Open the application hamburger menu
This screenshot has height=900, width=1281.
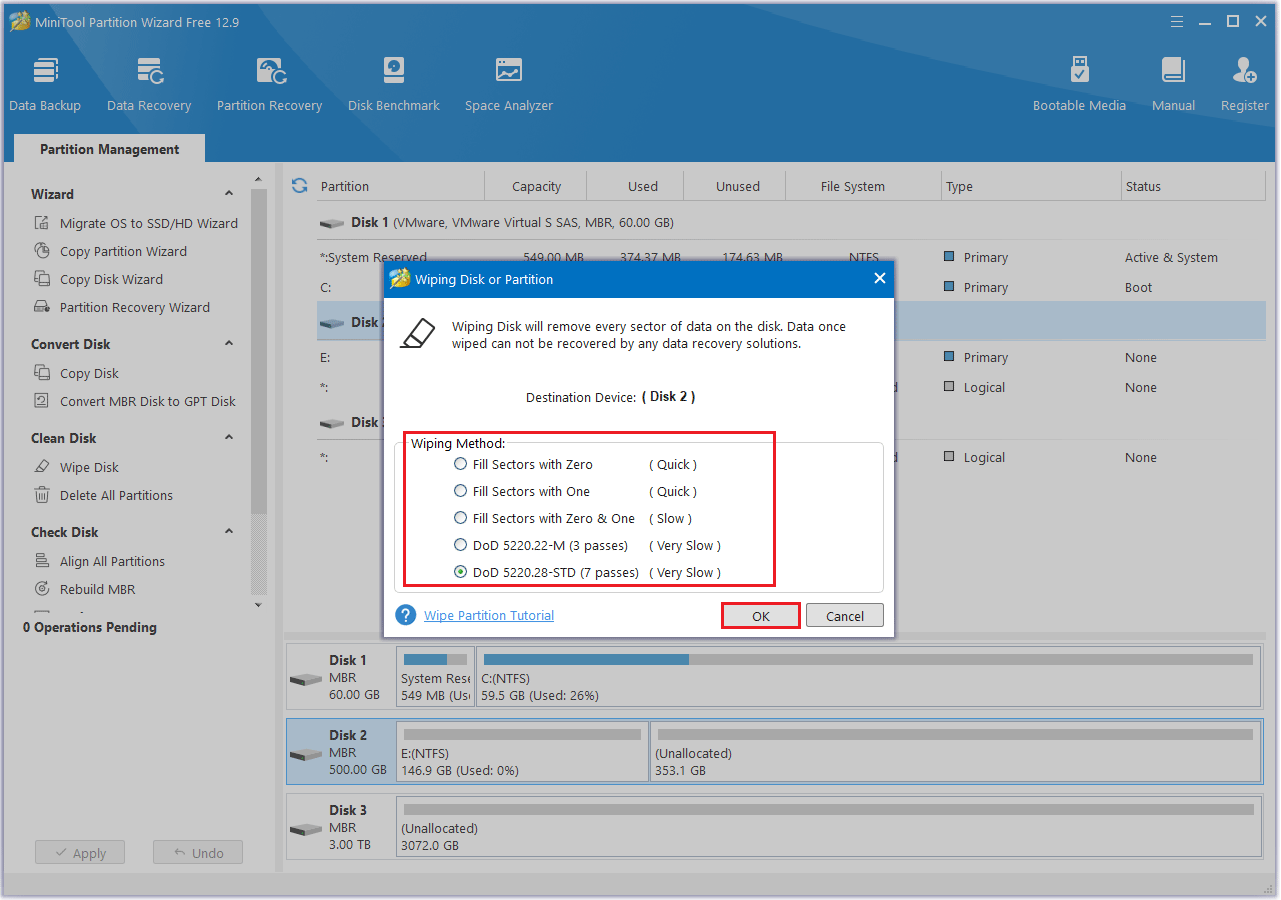[1176, 20]
